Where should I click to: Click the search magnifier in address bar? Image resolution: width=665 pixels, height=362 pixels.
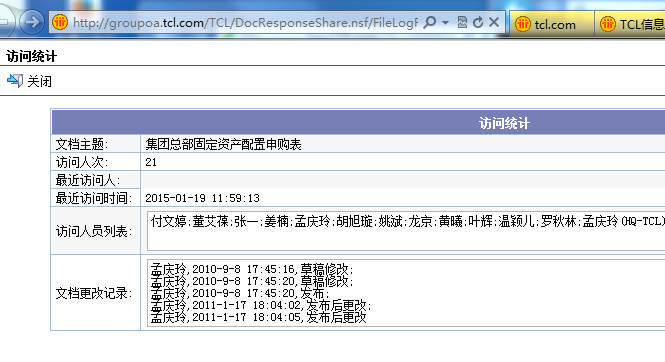[430, 22]
